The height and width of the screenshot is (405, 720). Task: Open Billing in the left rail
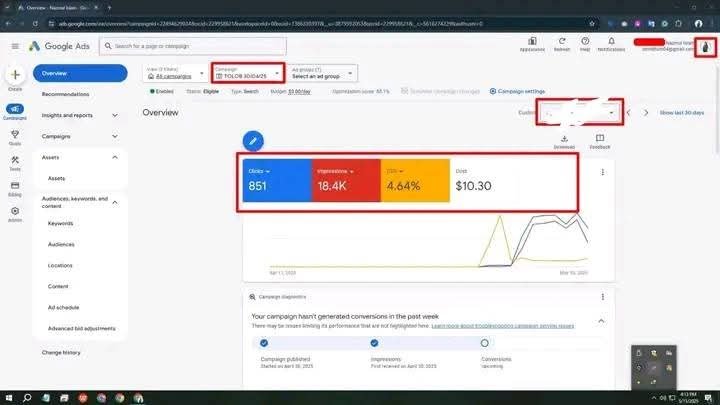click(x=15, y=188)
